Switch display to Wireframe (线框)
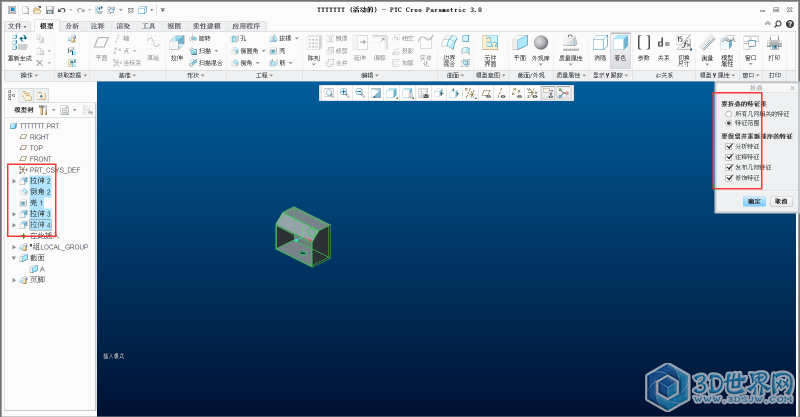The width and height of the screenshot is (800, 417). pos(600,49)
